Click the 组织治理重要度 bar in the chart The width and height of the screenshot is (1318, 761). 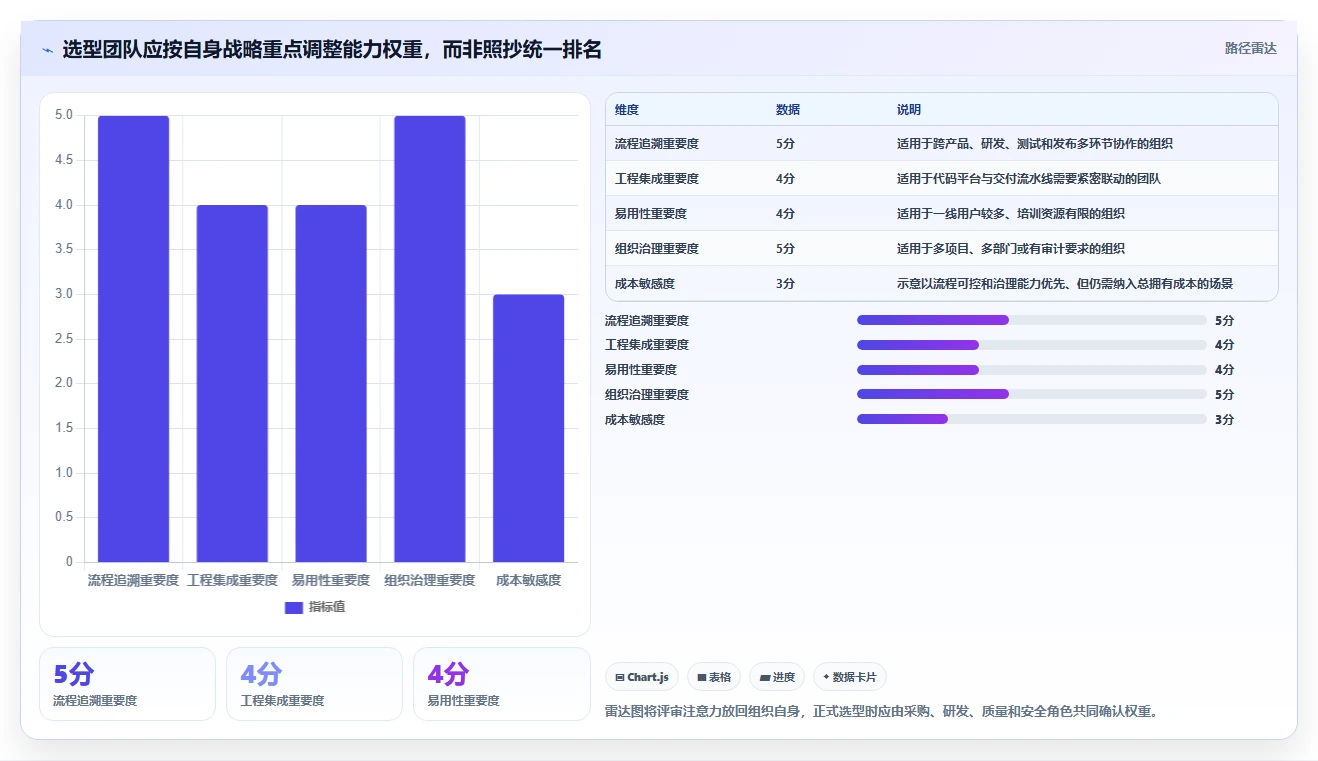430,339
